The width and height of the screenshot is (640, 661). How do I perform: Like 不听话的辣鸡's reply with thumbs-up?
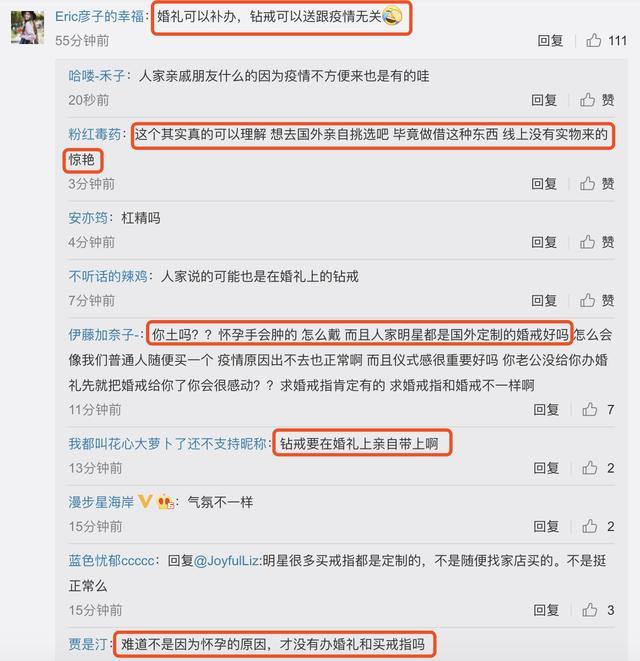point(587,301)
